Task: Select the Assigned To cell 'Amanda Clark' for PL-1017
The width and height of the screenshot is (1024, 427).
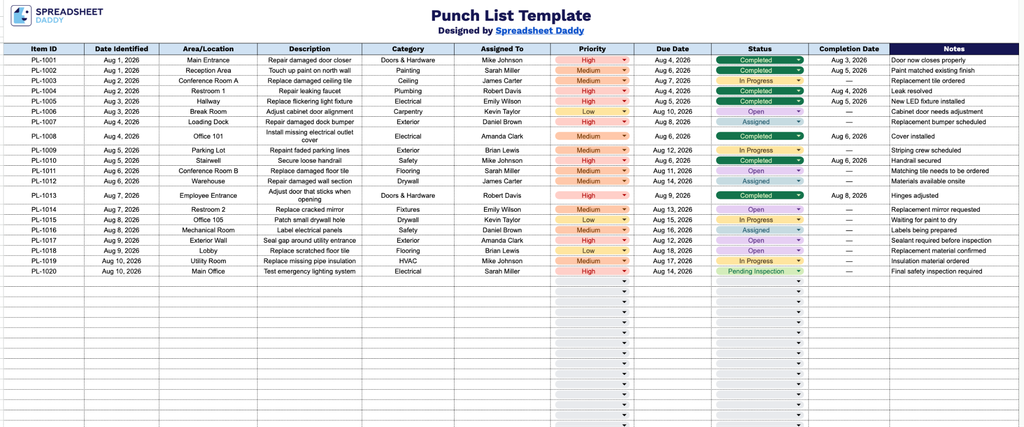Action: click(502, 240)
